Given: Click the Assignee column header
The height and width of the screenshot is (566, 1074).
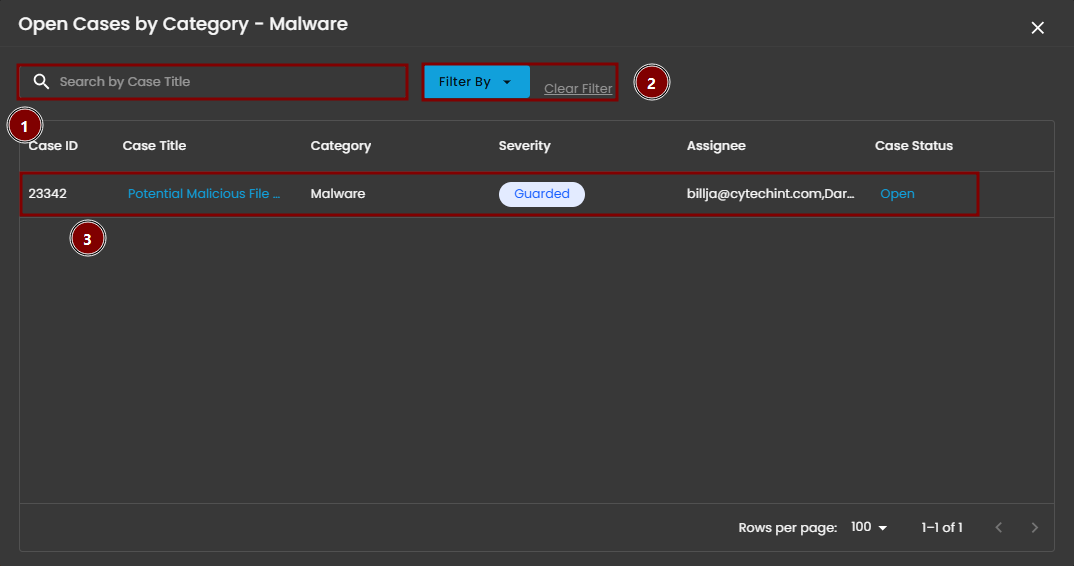Looking at the screenshot, I should point(716,146).
